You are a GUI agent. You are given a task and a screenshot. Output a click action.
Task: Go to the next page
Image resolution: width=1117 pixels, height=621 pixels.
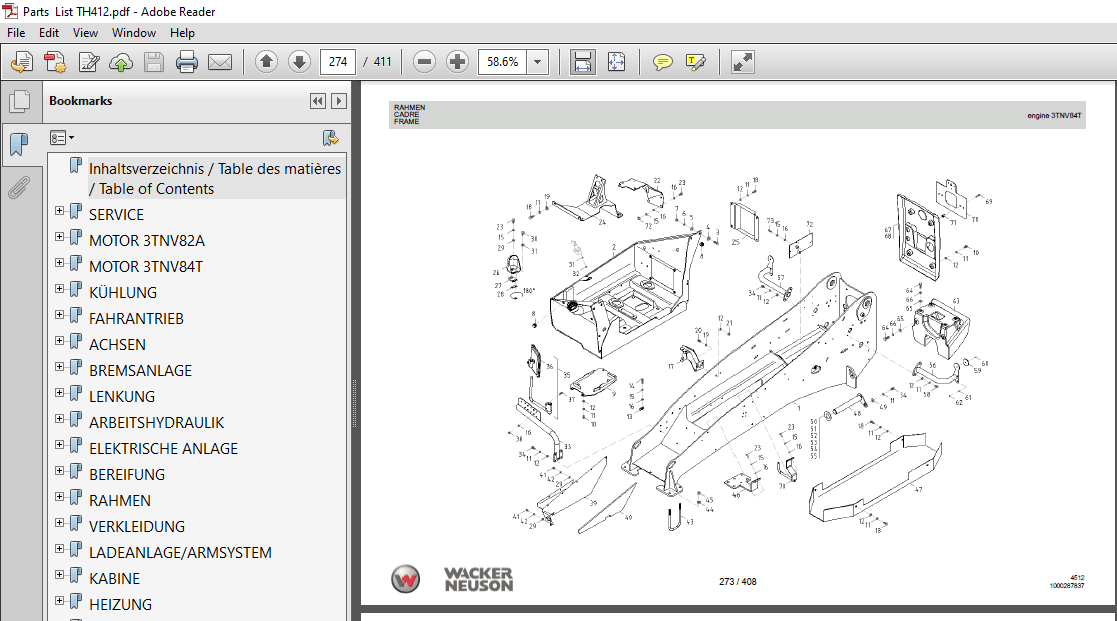(x=299, y=61)
